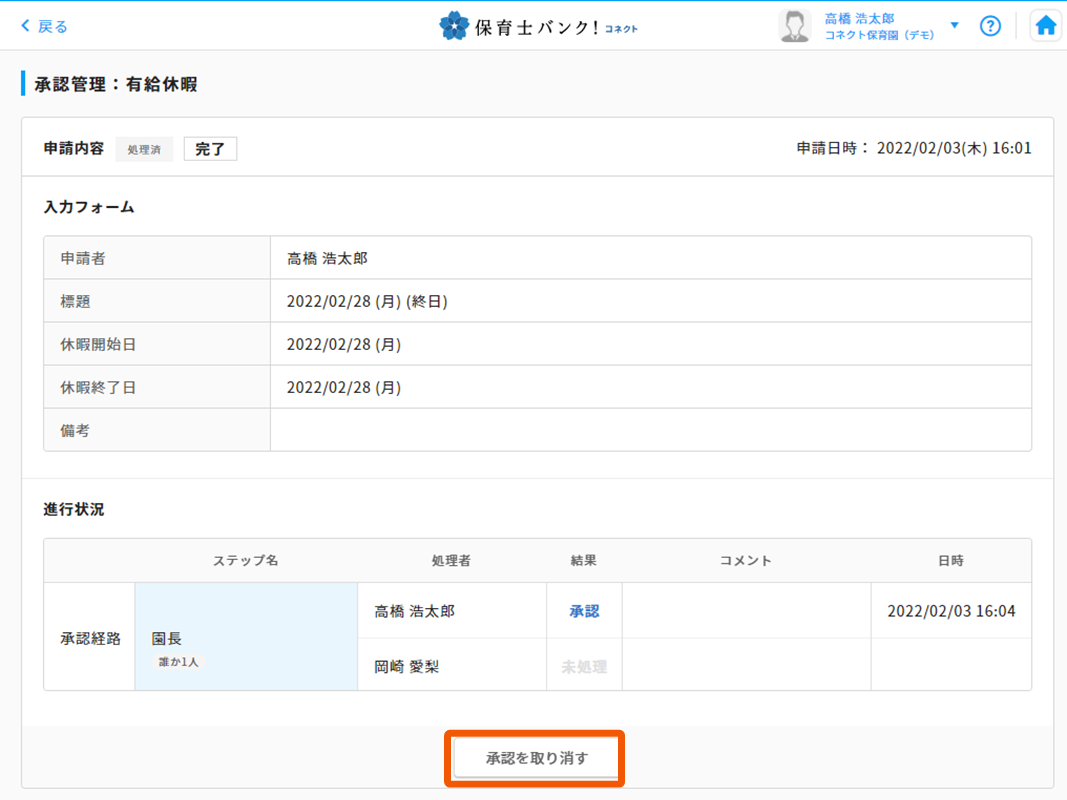Screen dimensions: 1067x800
Task: Click the 高橋 浩太郎 user name in header
Action: pos(858,18)
